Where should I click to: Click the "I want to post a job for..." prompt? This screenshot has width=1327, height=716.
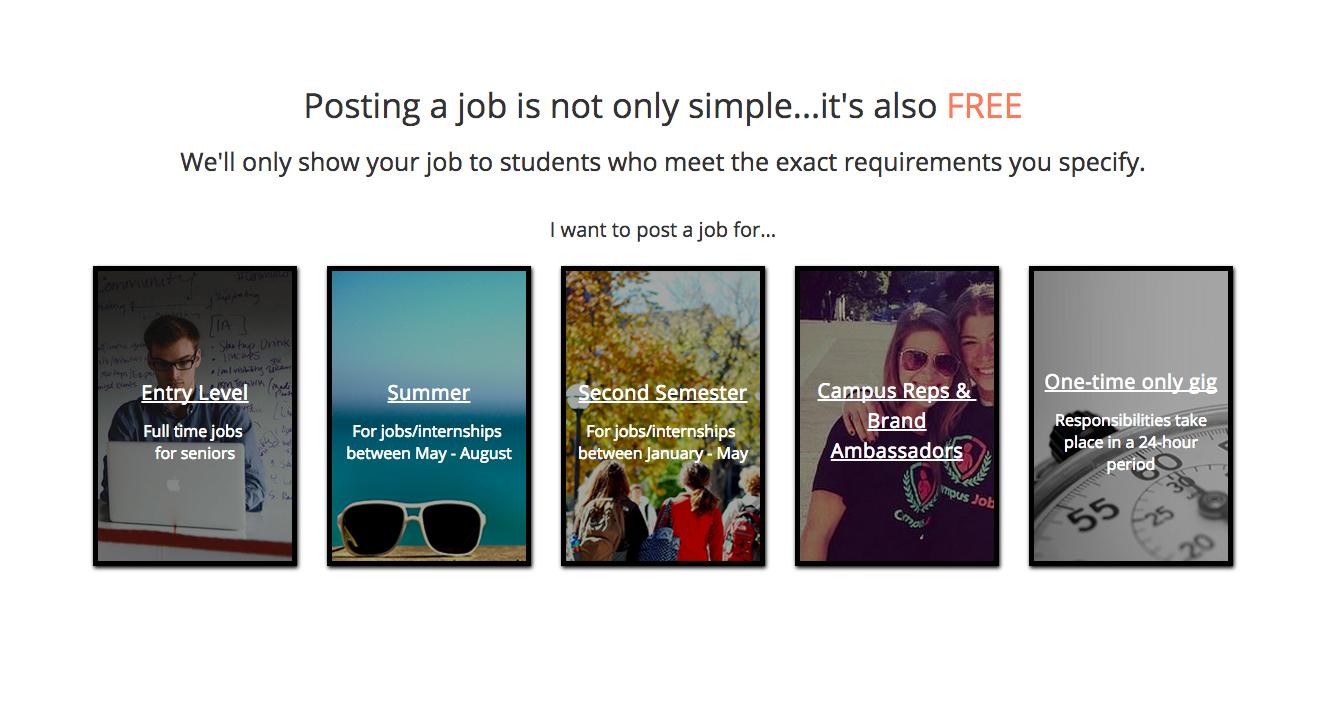click(662, 230)
